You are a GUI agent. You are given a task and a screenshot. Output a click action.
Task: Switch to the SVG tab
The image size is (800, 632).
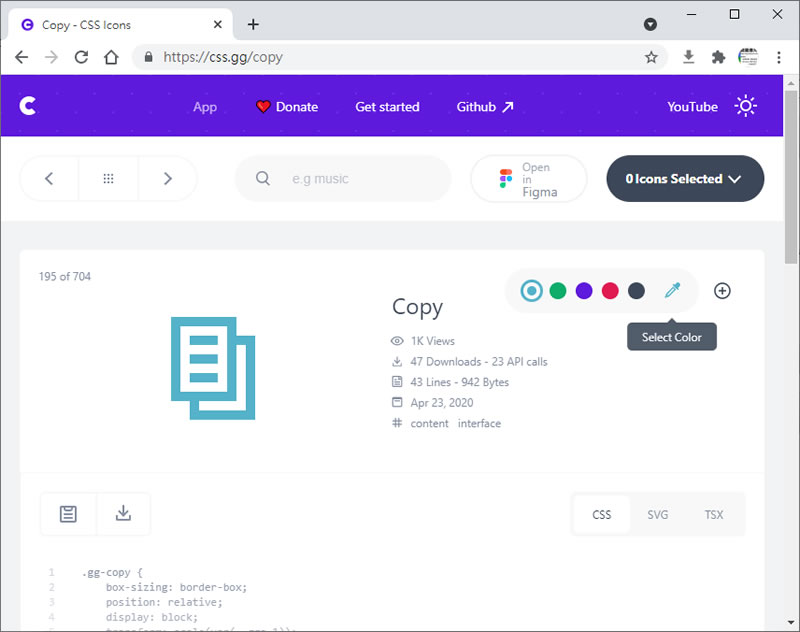point(658,515)
